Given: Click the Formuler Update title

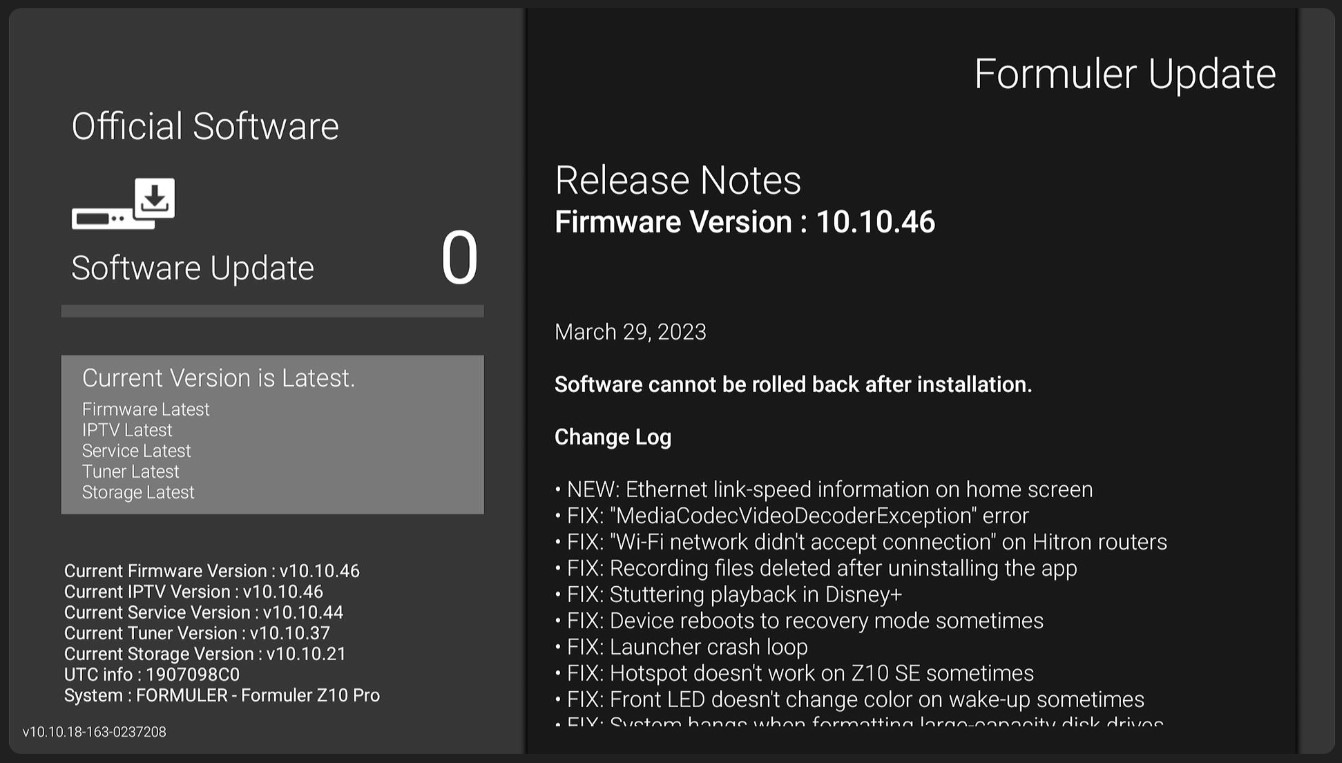Looking at the screenshot, I should (1124, 74).
